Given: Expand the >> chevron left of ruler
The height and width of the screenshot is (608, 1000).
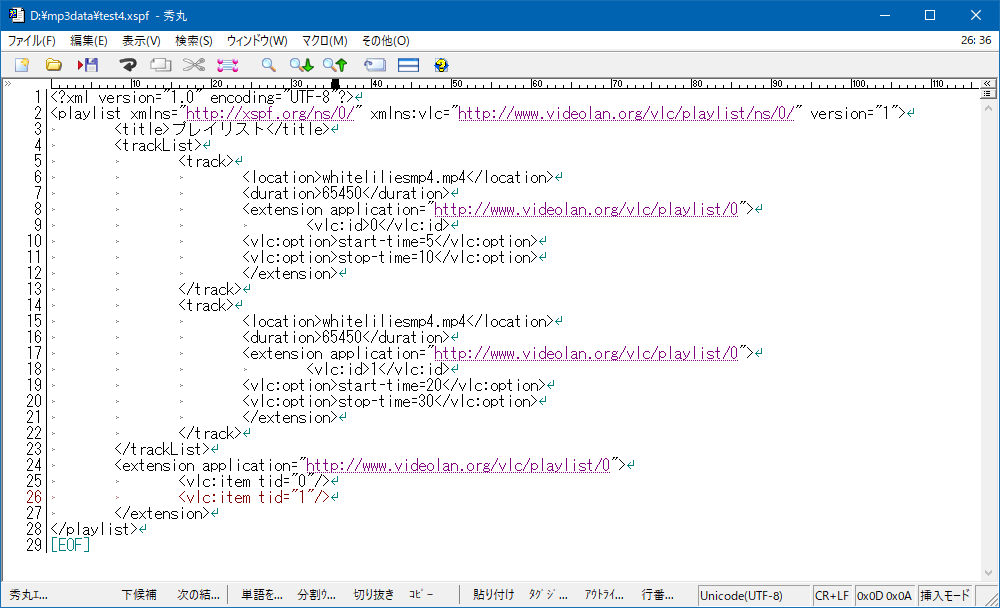Looking at the screenshot, I should point(8,84).
